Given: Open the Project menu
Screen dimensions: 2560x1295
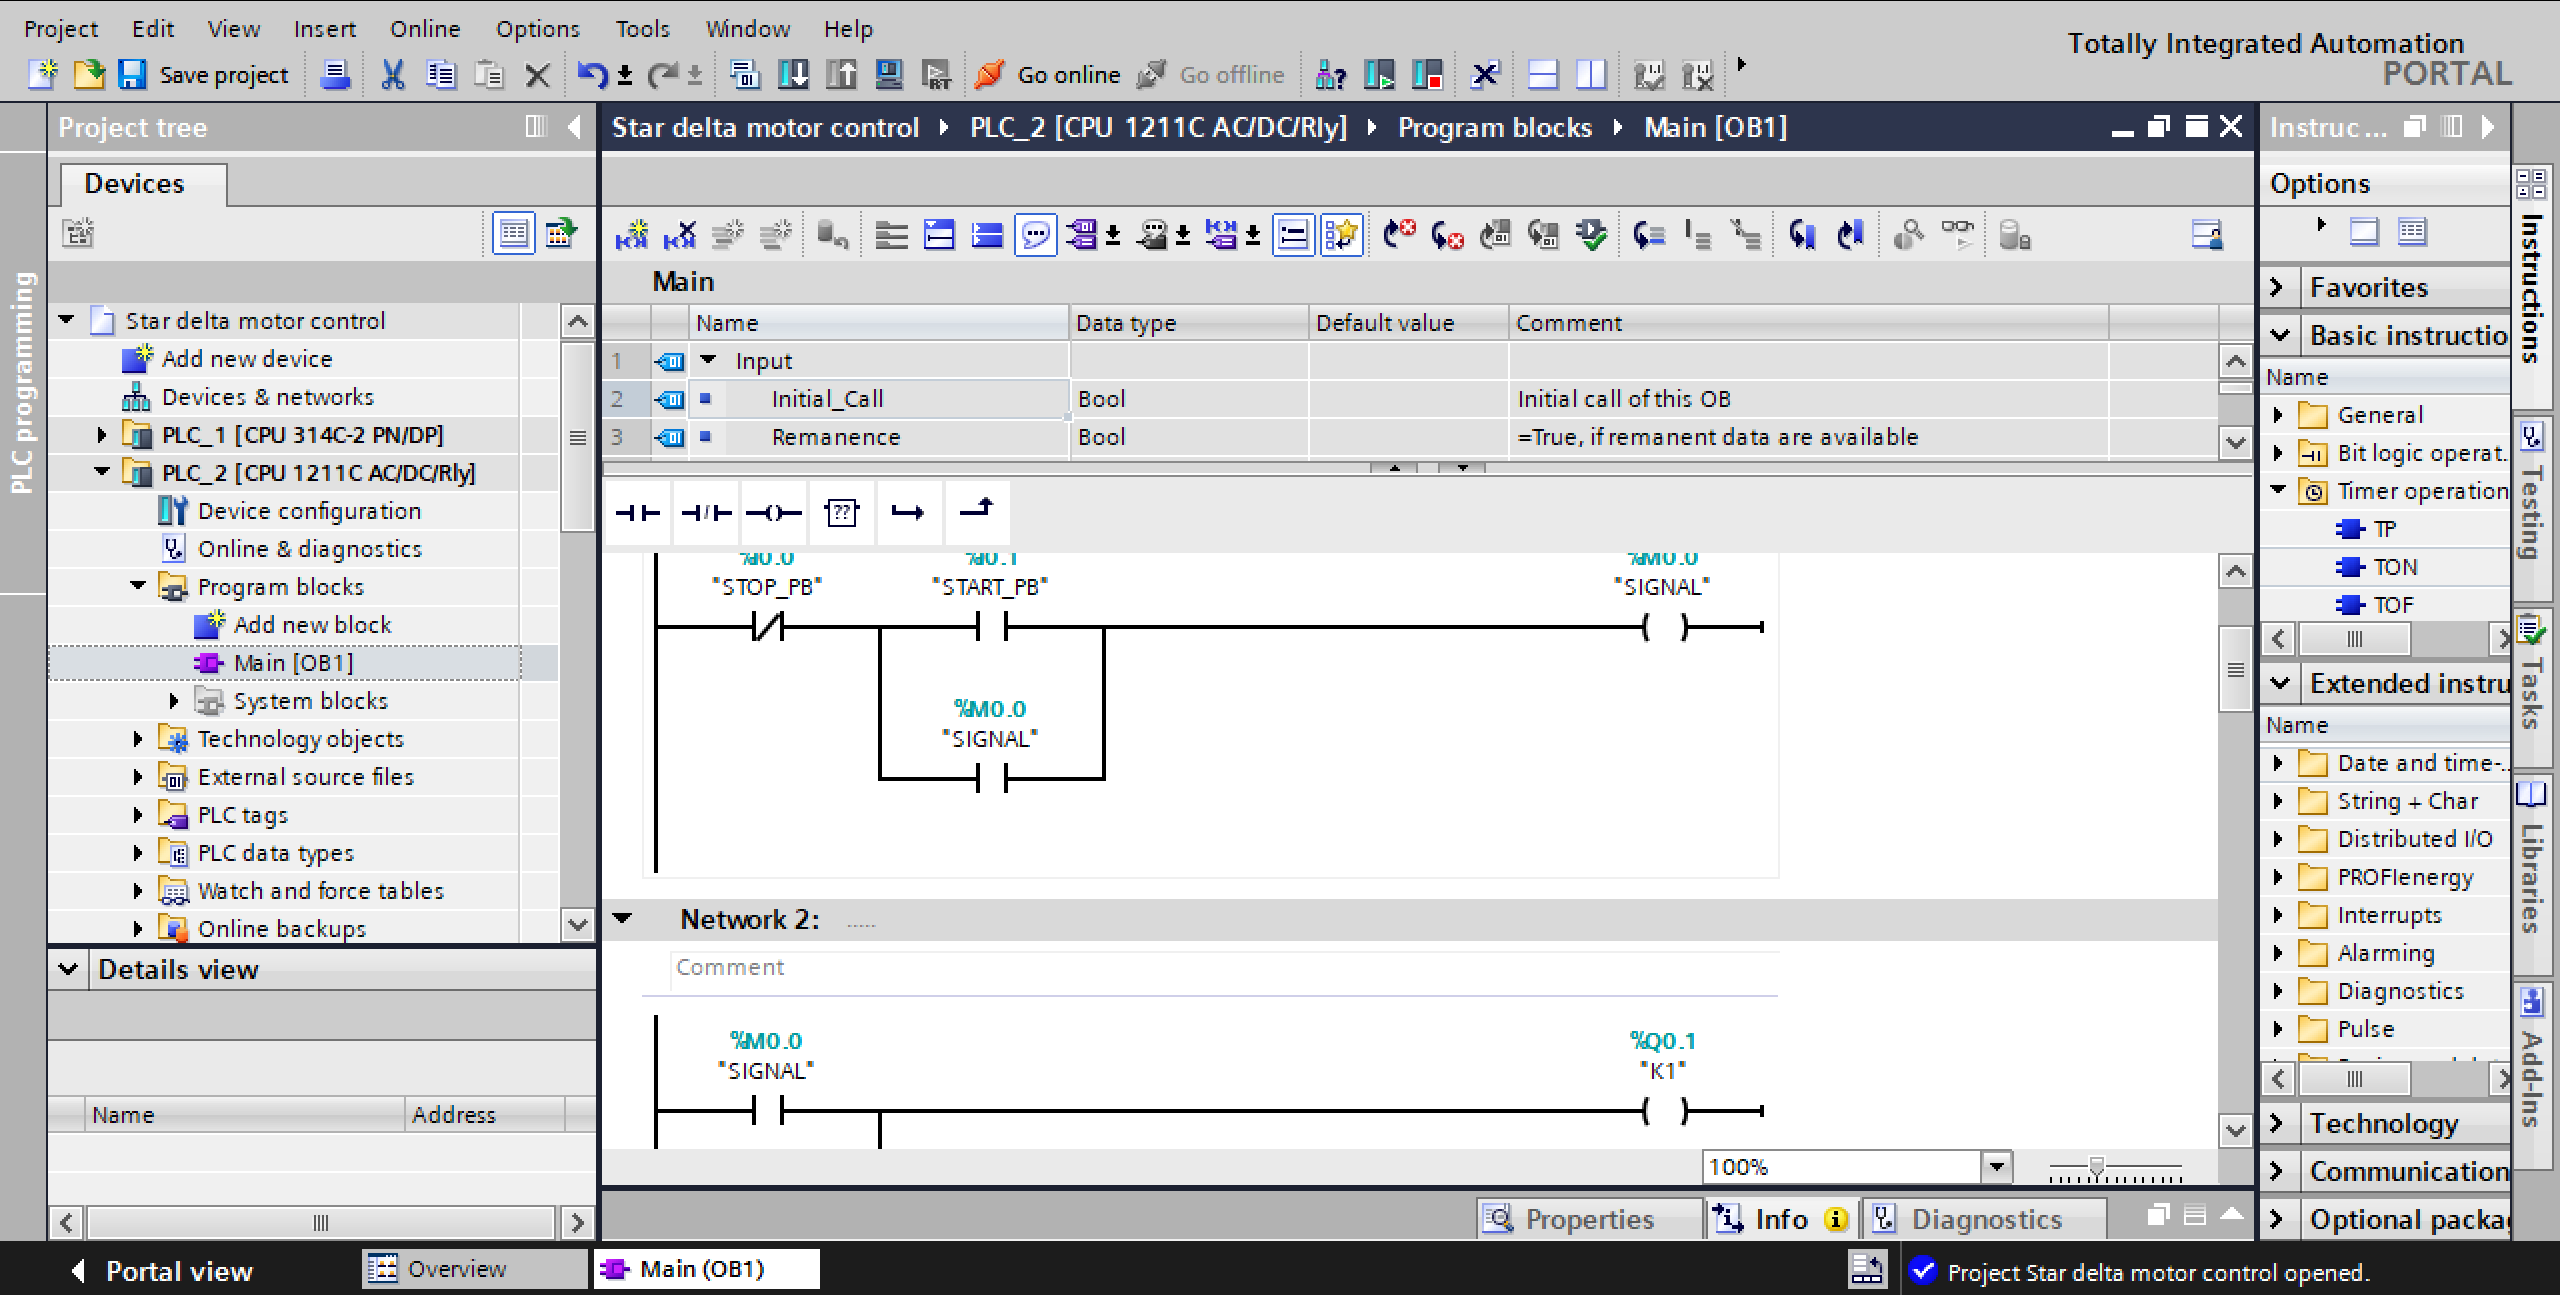Looking at the screenshot, I should pyautogui.click(x=61, y=29).
